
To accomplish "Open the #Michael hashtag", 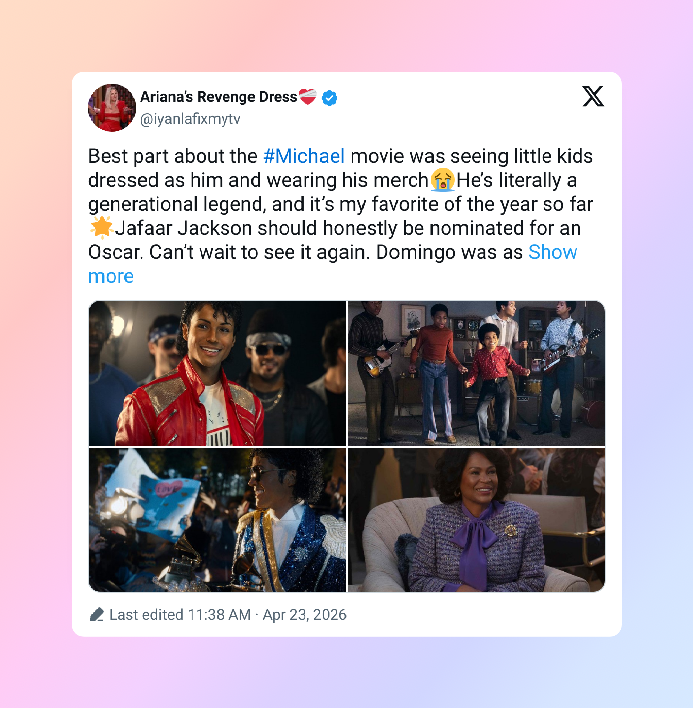I will pos(304,156).
